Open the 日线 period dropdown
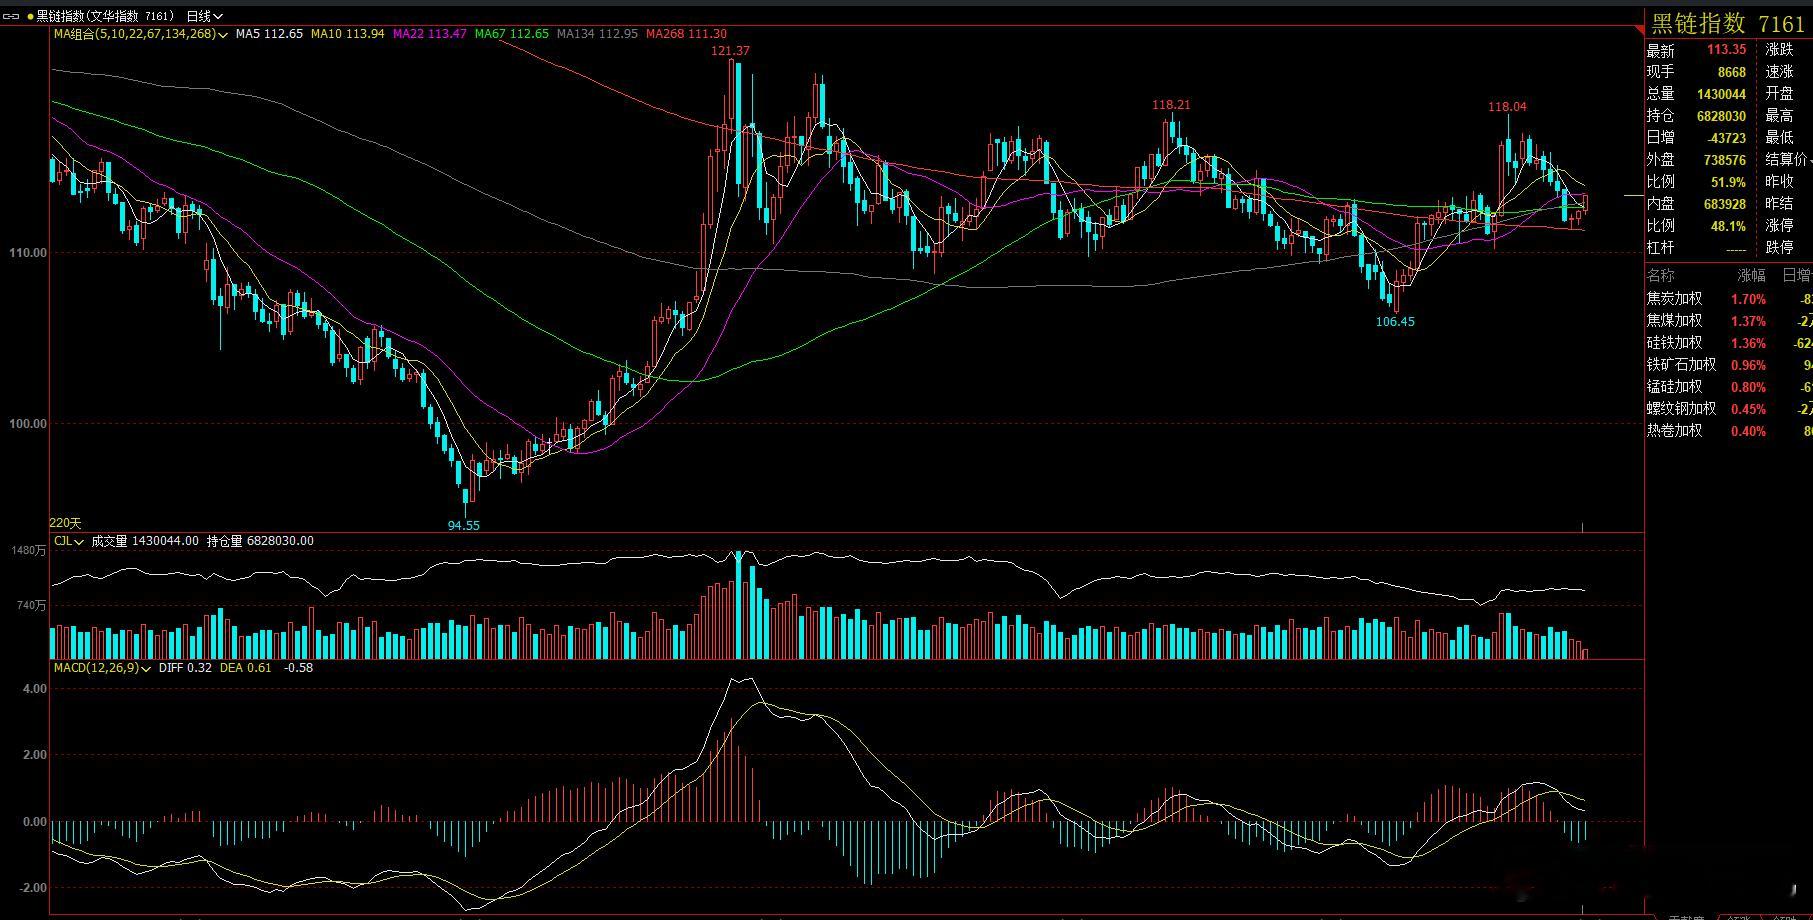The width and height of the screenshot is (1813, 920). tap(204, 16)
